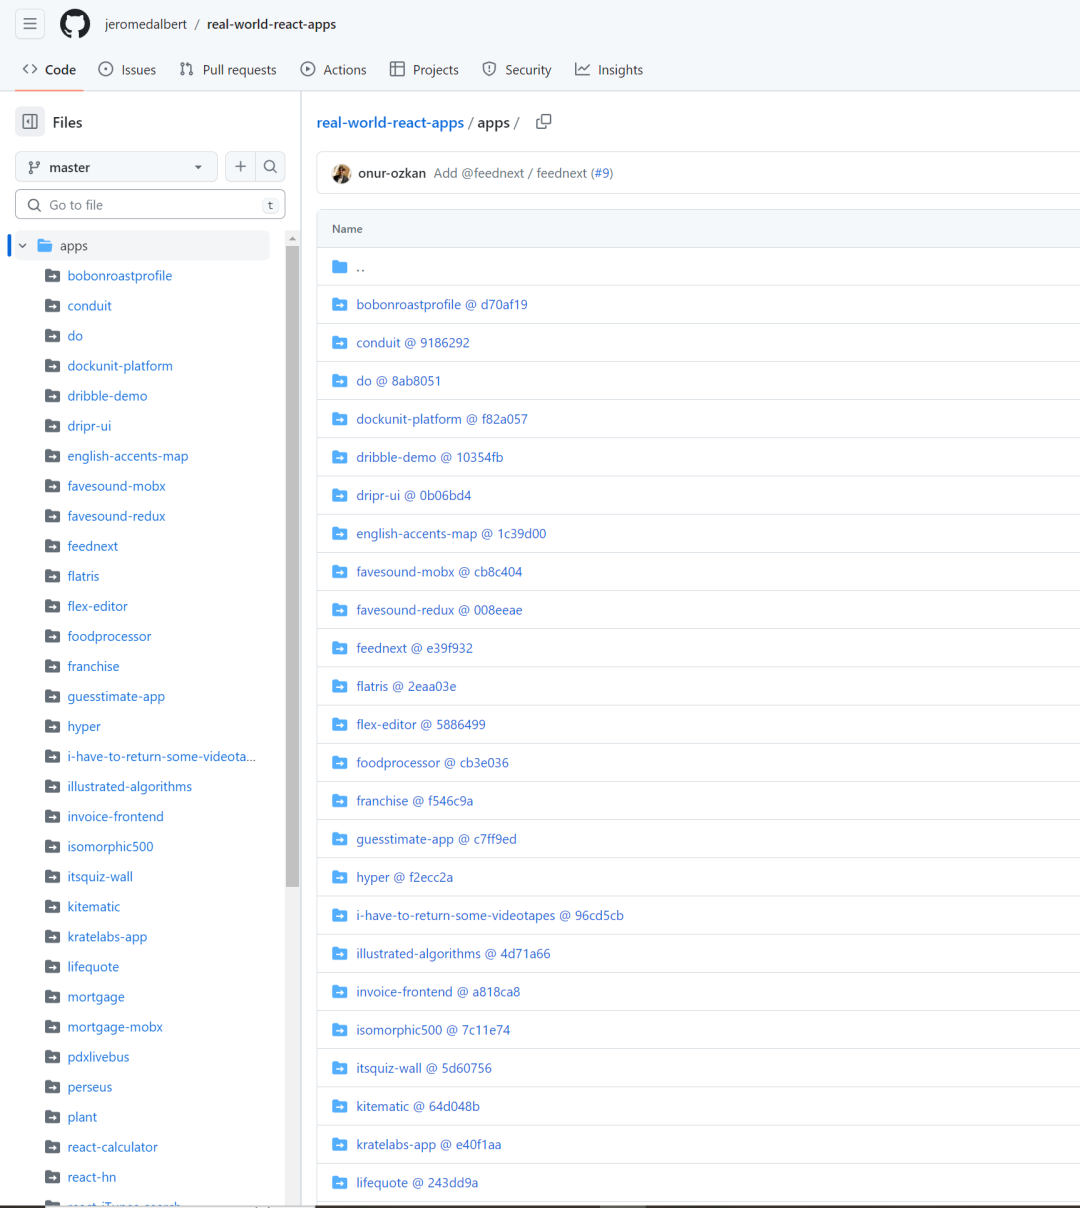Collapse the Files side panel icon
1080x1208 pixels.
pos(29,121)
